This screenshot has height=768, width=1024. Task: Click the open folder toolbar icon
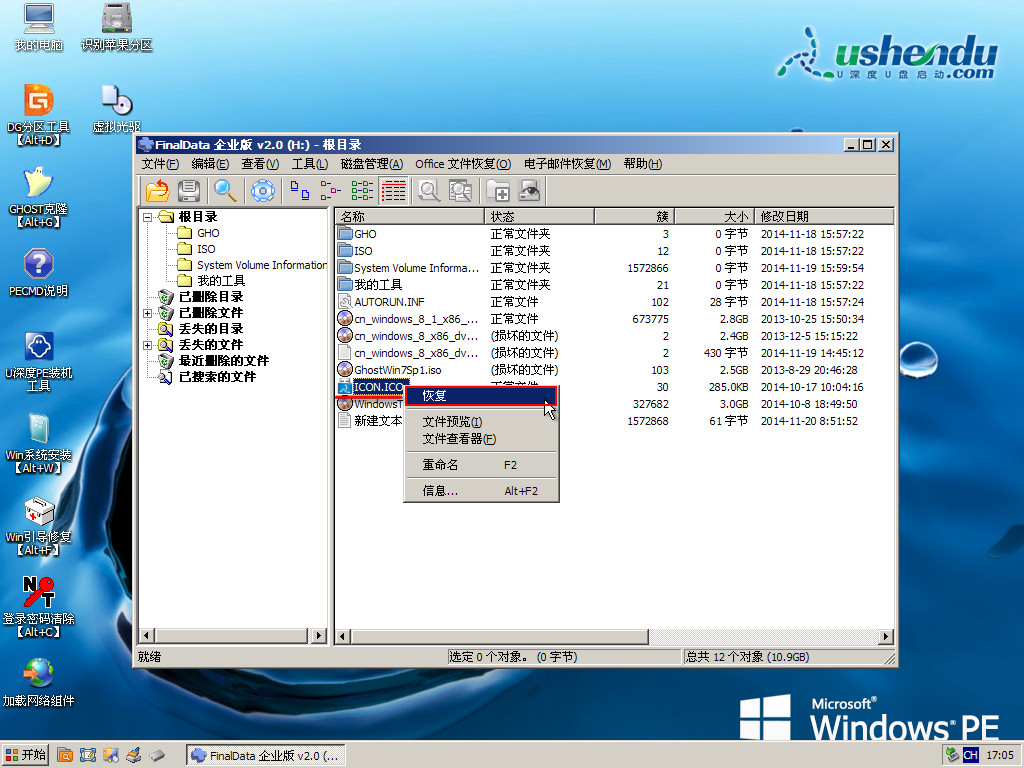click(x=157, y=191)
